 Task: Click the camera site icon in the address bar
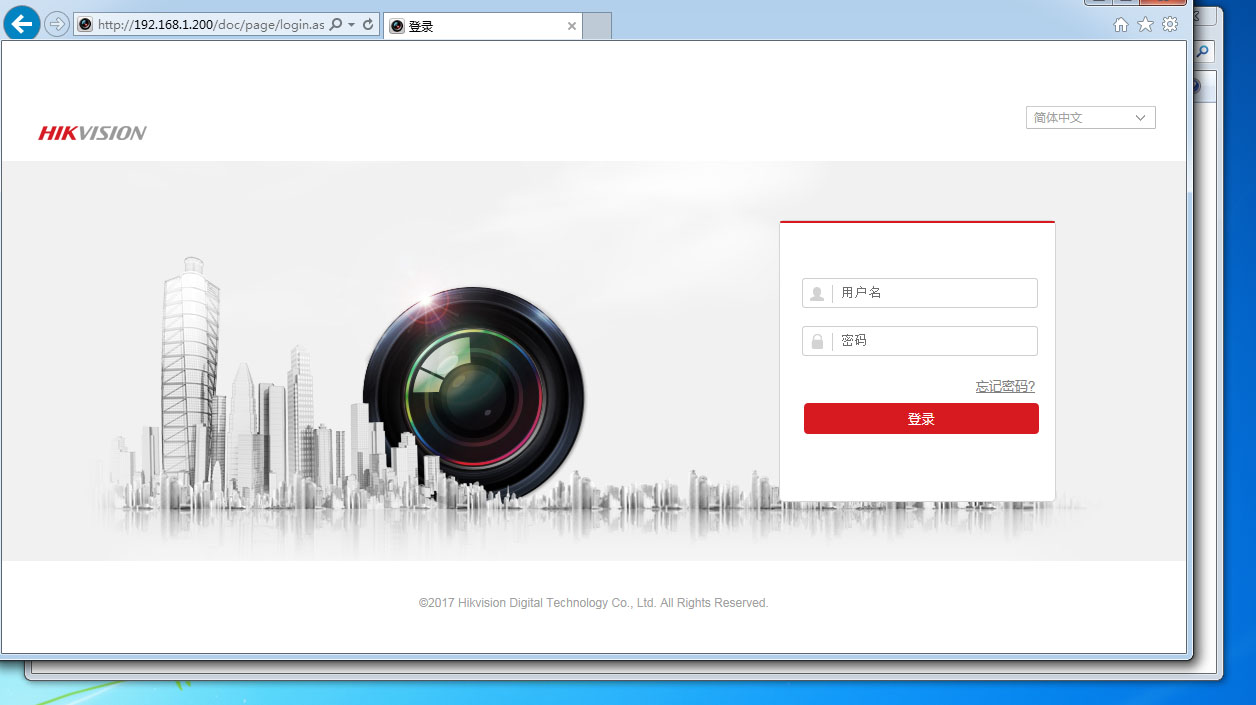[x=85, y=23]
